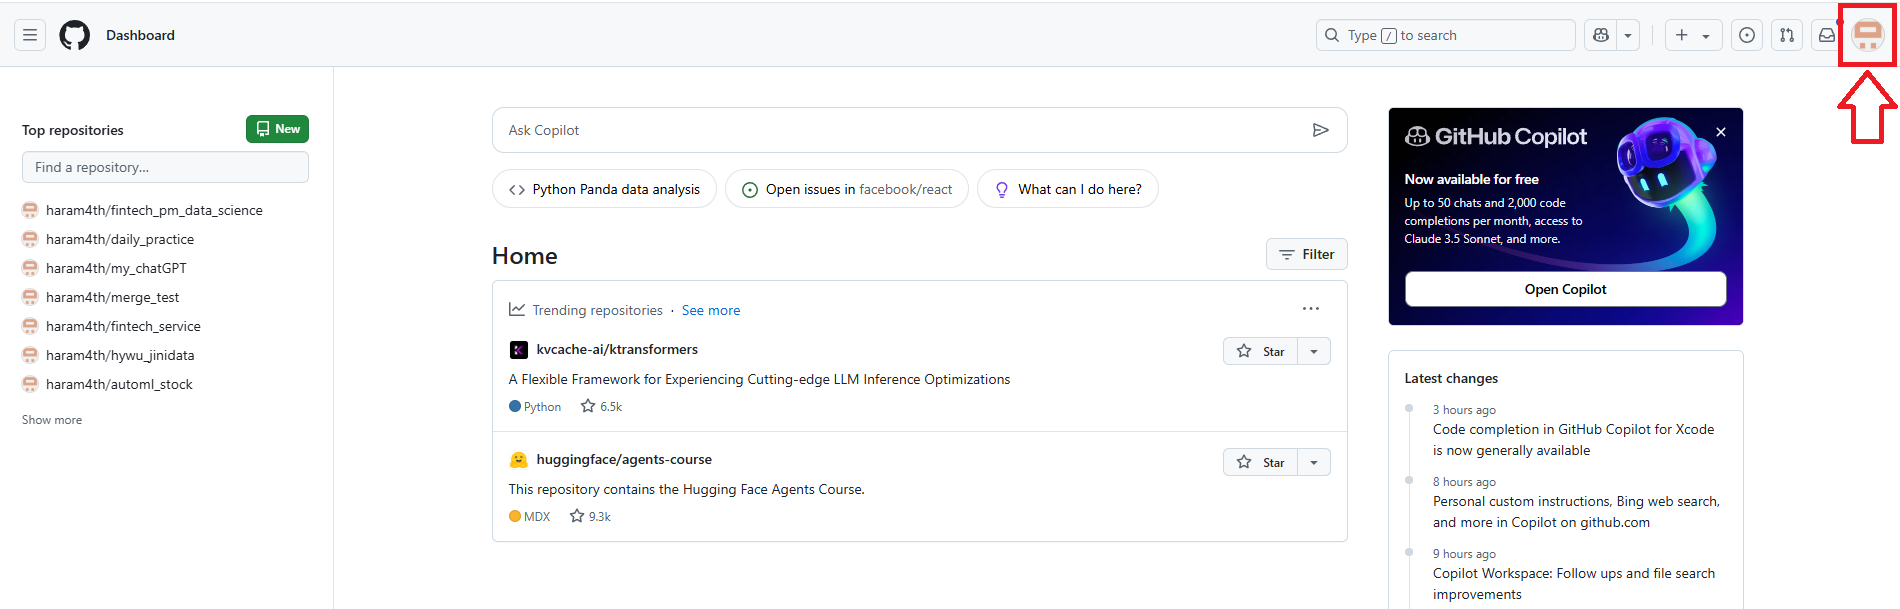
Task: Dismiss the GitHub Copilot promo card
Action: coord(1721,132)
